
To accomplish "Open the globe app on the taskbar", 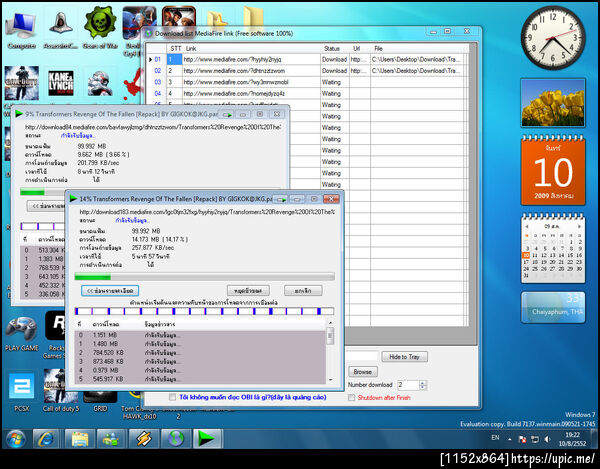I will pyautogui.click(x=175, y=439).
